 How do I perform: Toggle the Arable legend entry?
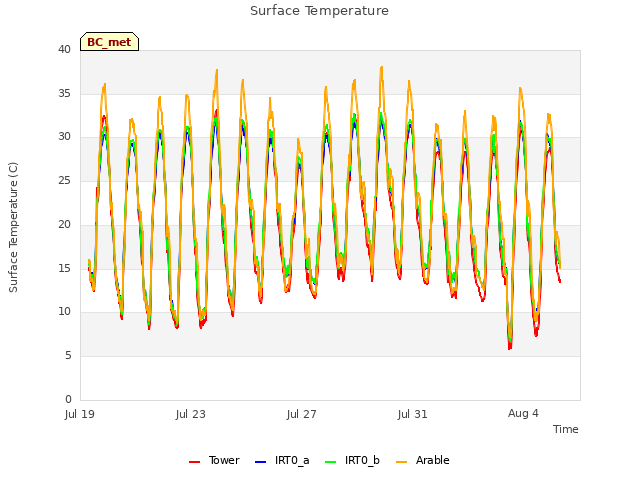coord(423,460)
